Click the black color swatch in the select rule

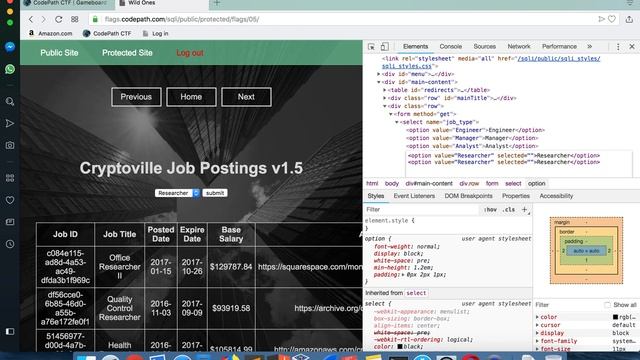pos(400,347)
